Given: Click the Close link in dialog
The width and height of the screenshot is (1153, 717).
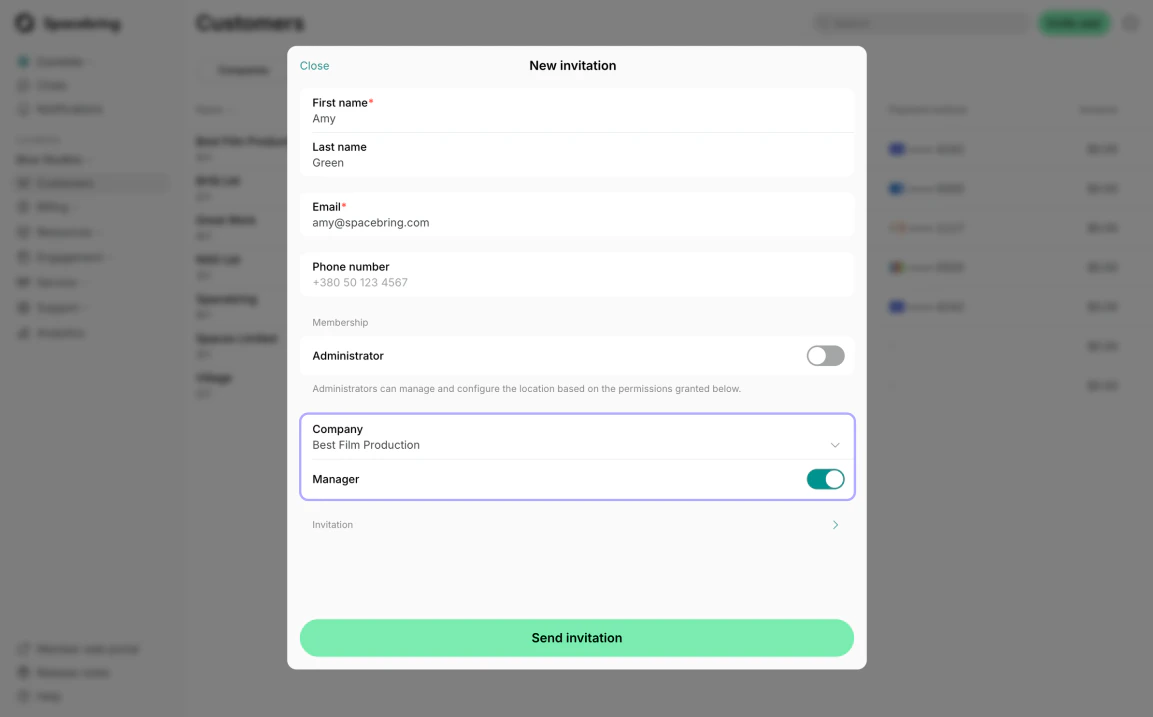Looking at the screenshot, I should pos(315,65).
